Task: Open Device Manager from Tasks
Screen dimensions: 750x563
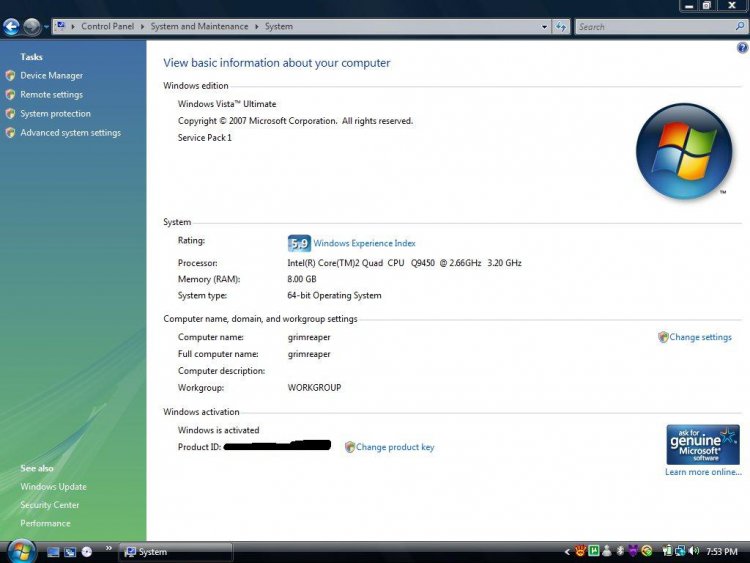Action: [x=52, y=76]
